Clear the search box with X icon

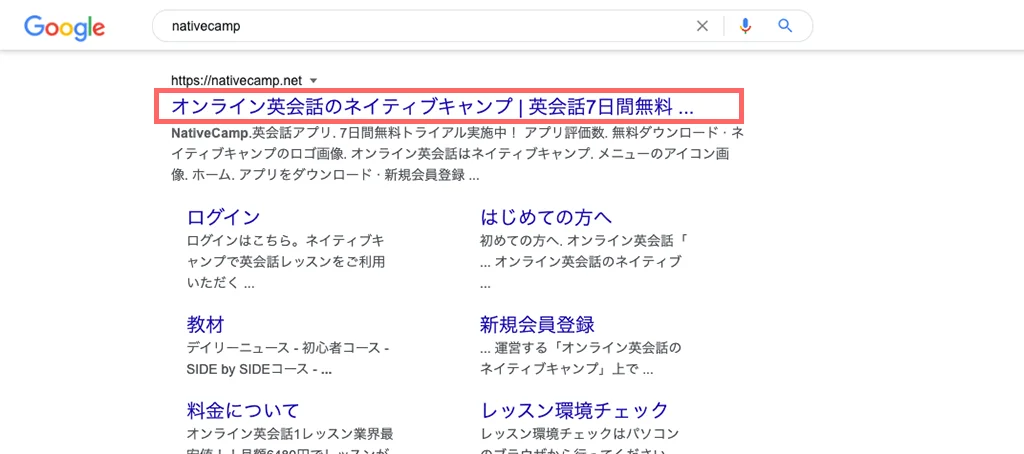click(x=702, y=26)
